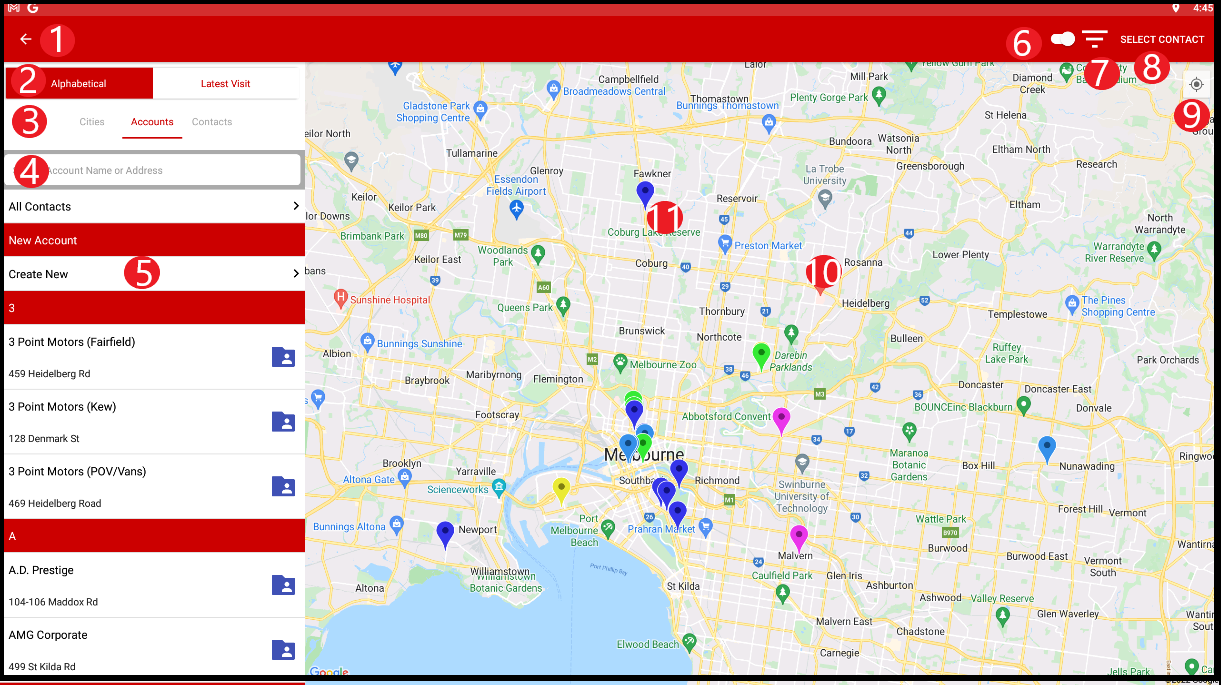This screenshot has width=1221, height=685.
Task: Switch to the Contacts tab
Action: click(212, 122)
